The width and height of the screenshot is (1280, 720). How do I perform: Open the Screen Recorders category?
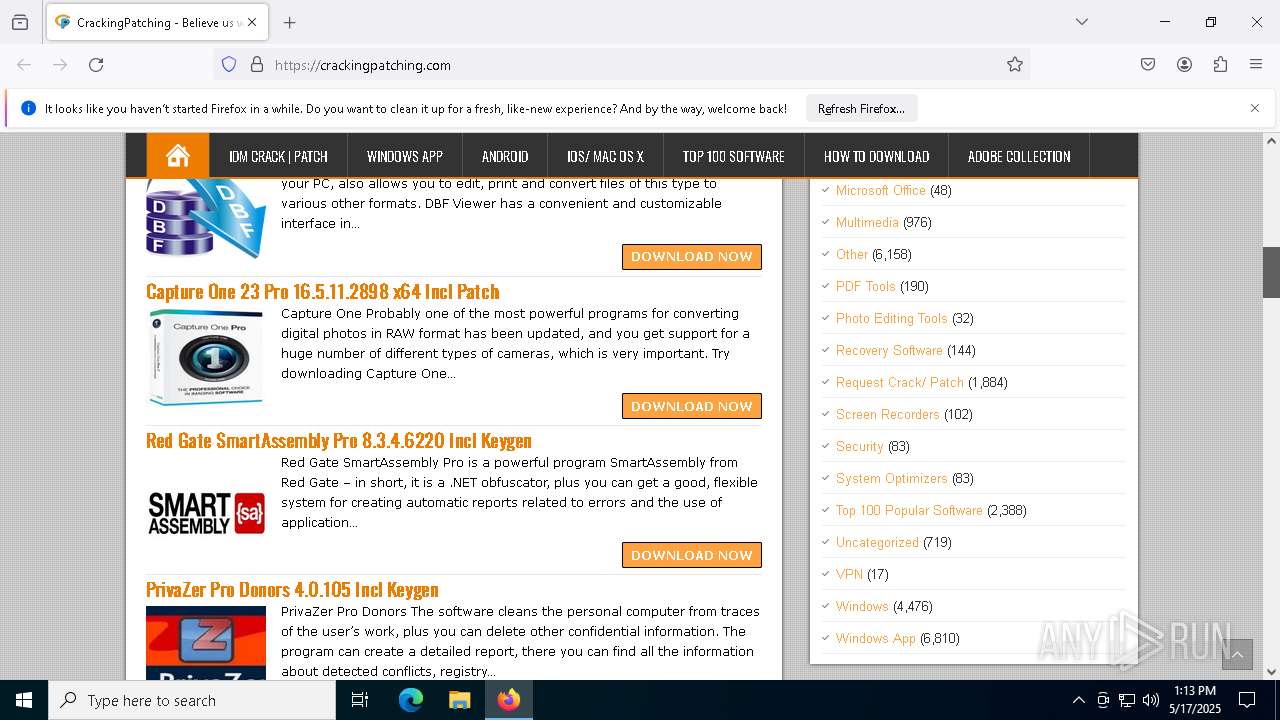pos(888,414)
